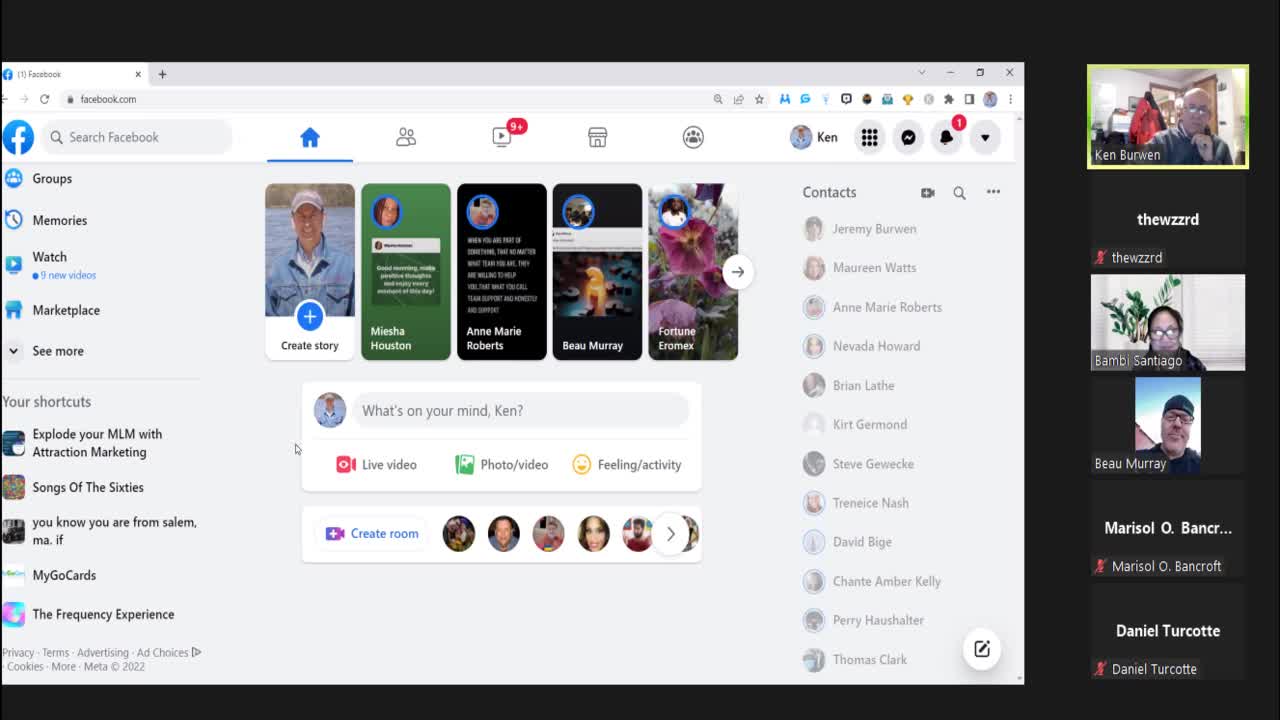Viewport: 1280px width, 720px height.
Task: Click the Search Facebook field
Action: click(137, 137)
